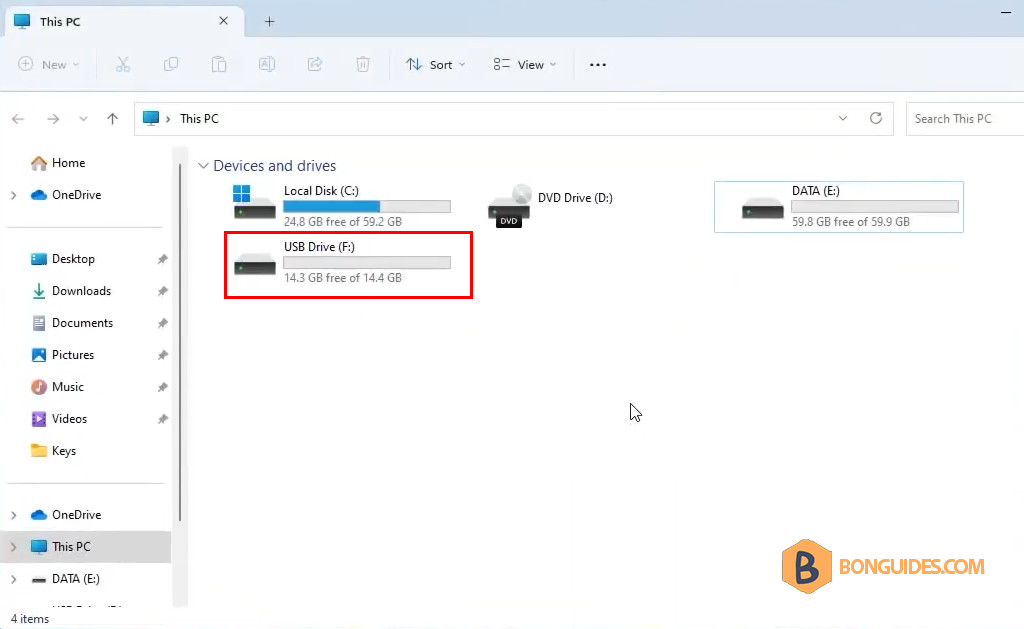Expand the DATA (E:) tree node
The image size is (1024, 629).
coord(14,579)
